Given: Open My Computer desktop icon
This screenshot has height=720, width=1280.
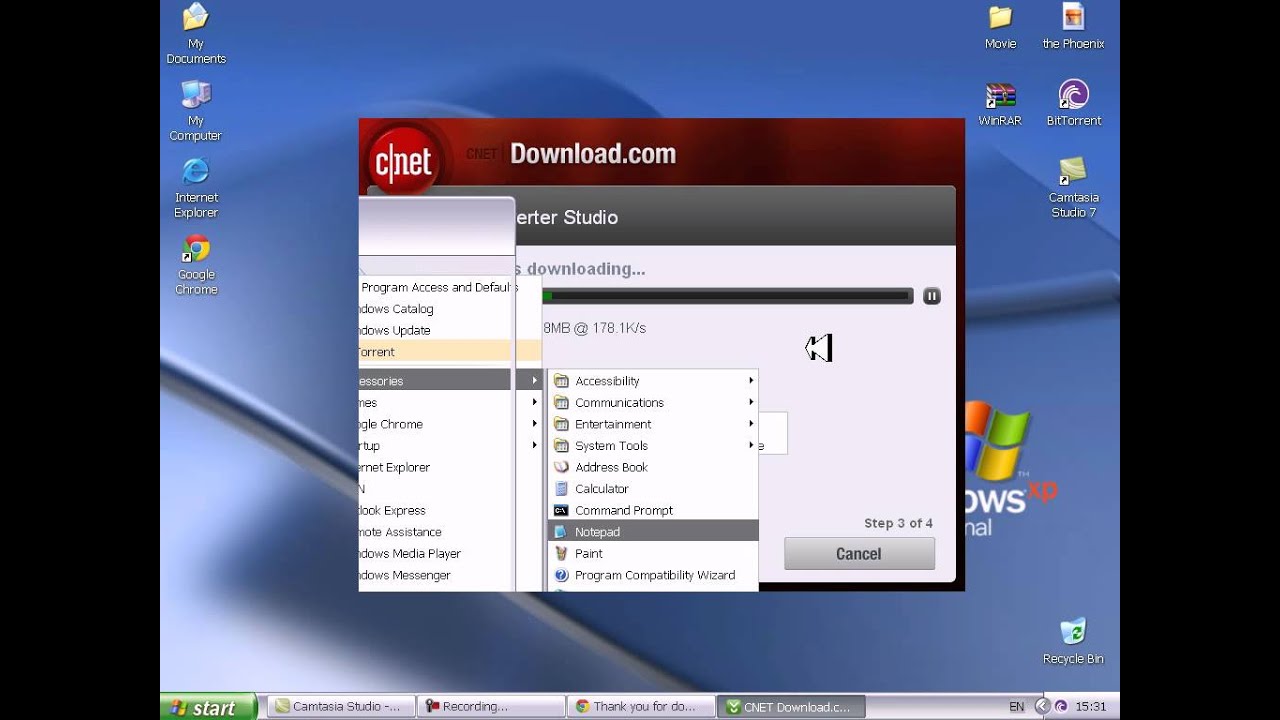Looking at the screenshot, I should pos(196,110).
